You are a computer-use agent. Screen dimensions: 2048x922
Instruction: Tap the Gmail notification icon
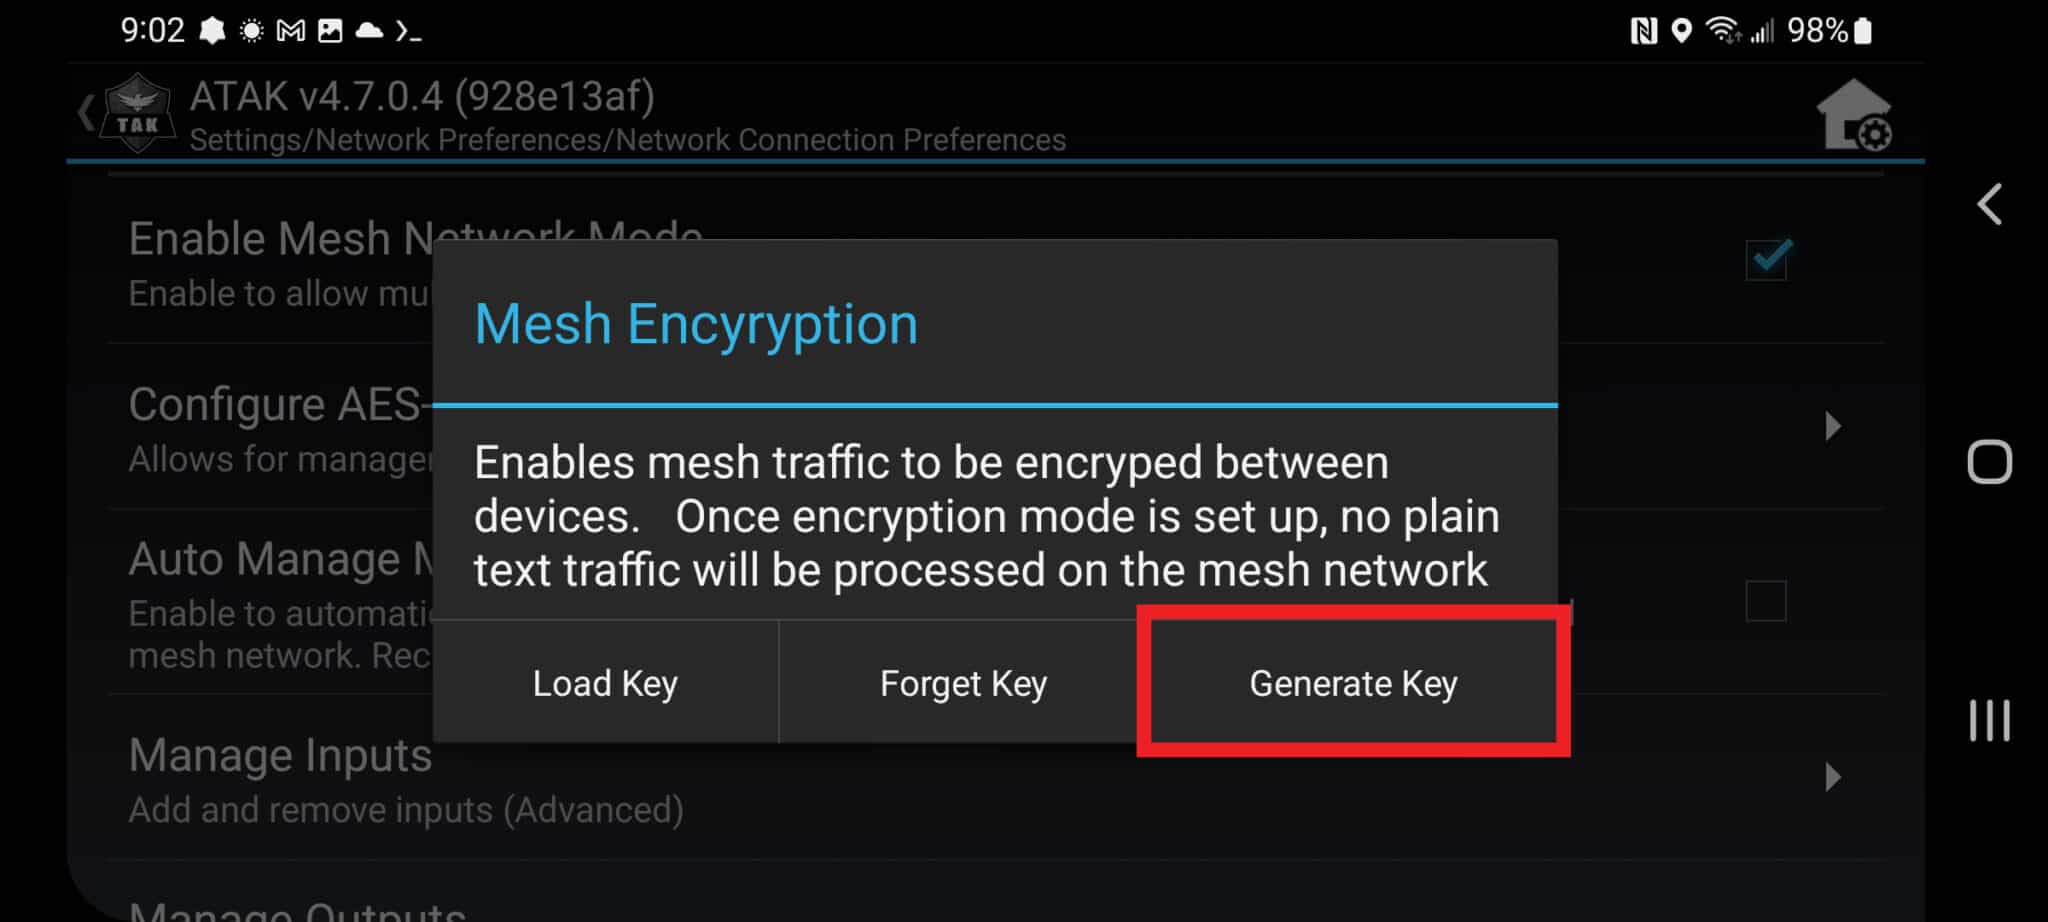(290, 31)
